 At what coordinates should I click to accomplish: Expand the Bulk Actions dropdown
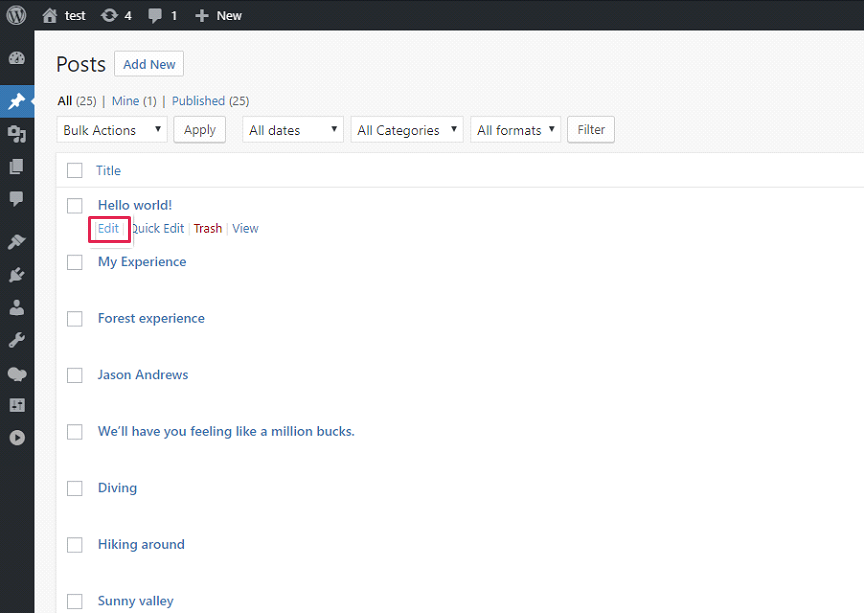(112, 130)
